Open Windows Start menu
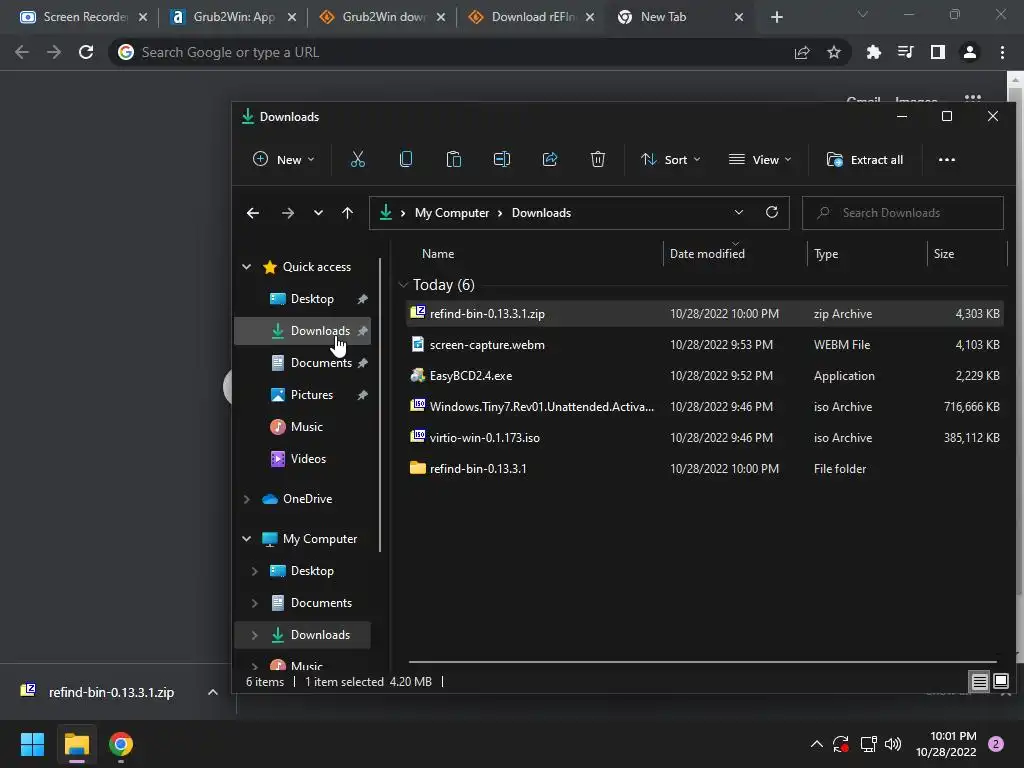The height and width of the screenshot is (768, 1024). (x=32, y=744)
